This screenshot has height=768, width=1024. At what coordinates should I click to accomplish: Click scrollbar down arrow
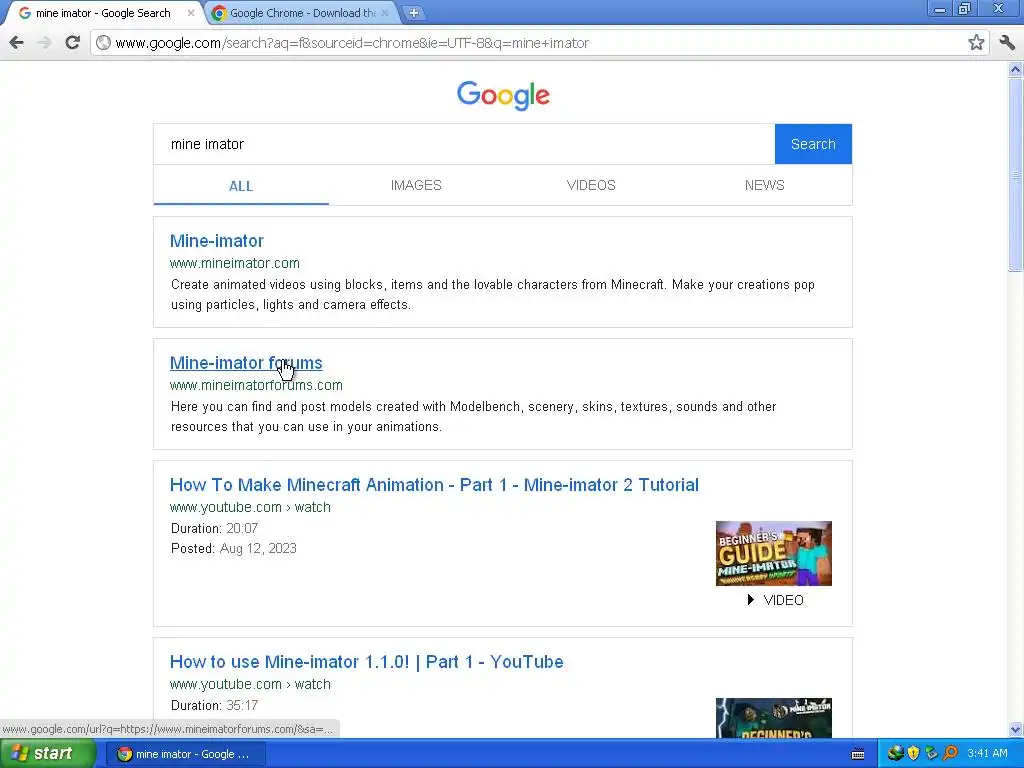[1016, 729]
